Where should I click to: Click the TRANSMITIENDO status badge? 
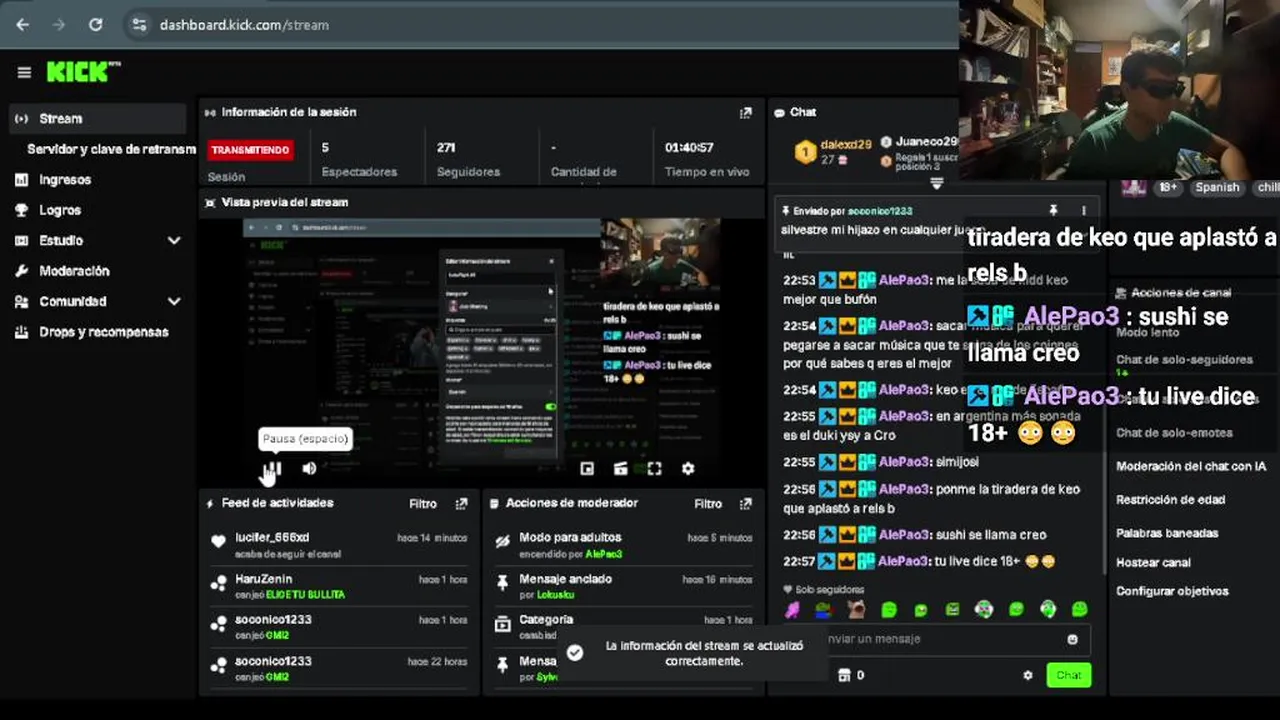coord(250,150)
